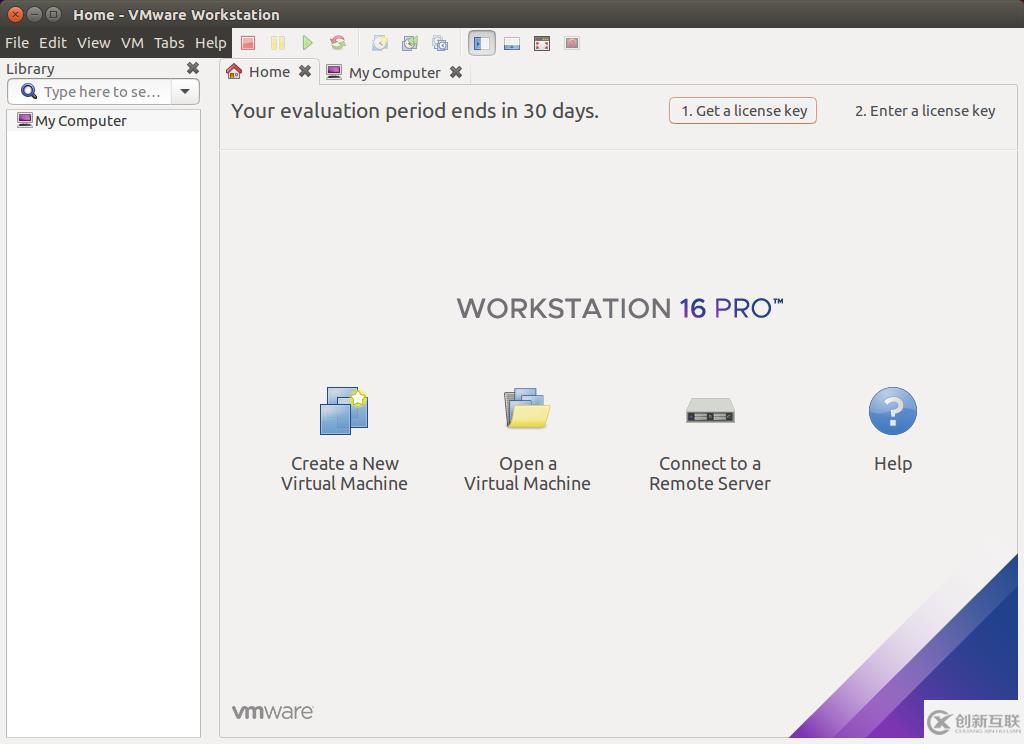This screenshot has width=1024, height=744.
Task: Toggle the library sidebar view button
Action: click(x=482, y=43)
